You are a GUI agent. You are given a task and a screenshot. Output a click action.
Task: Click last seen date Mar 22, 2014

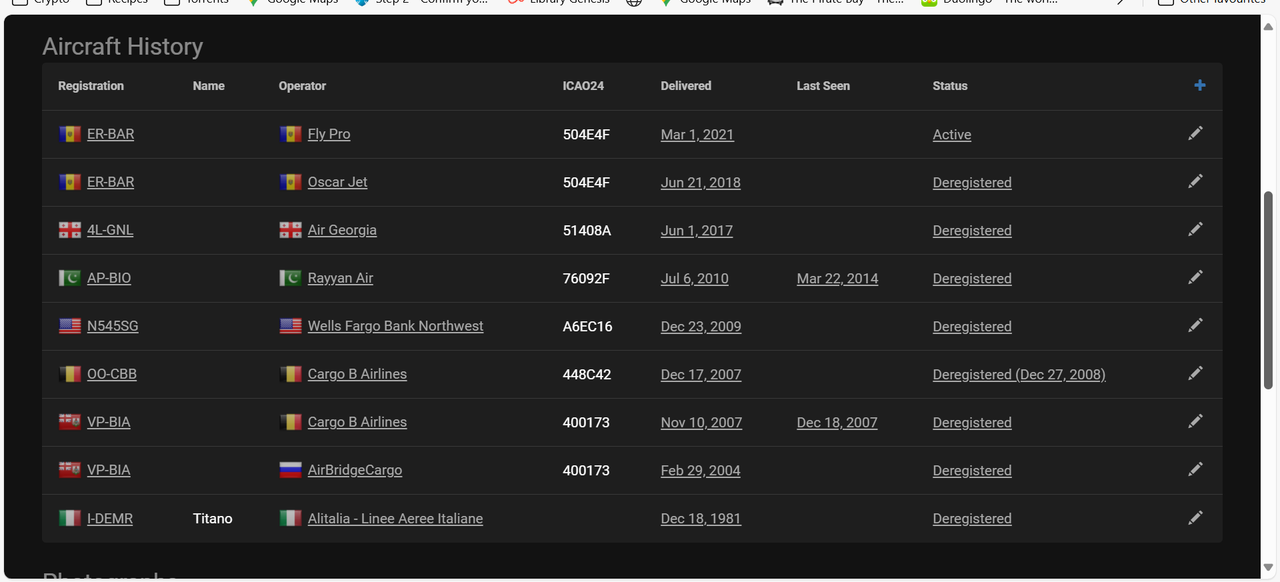tap(837, 278)
